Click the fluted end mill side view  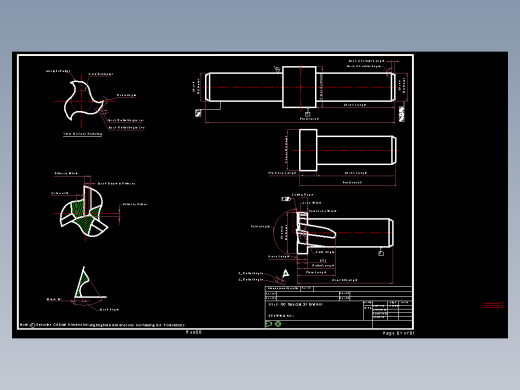345,233
